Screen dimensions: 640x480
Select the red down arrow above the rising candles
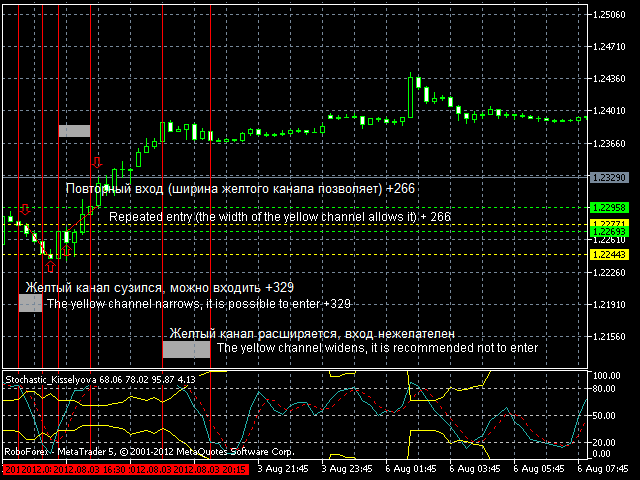pos(97,162)
